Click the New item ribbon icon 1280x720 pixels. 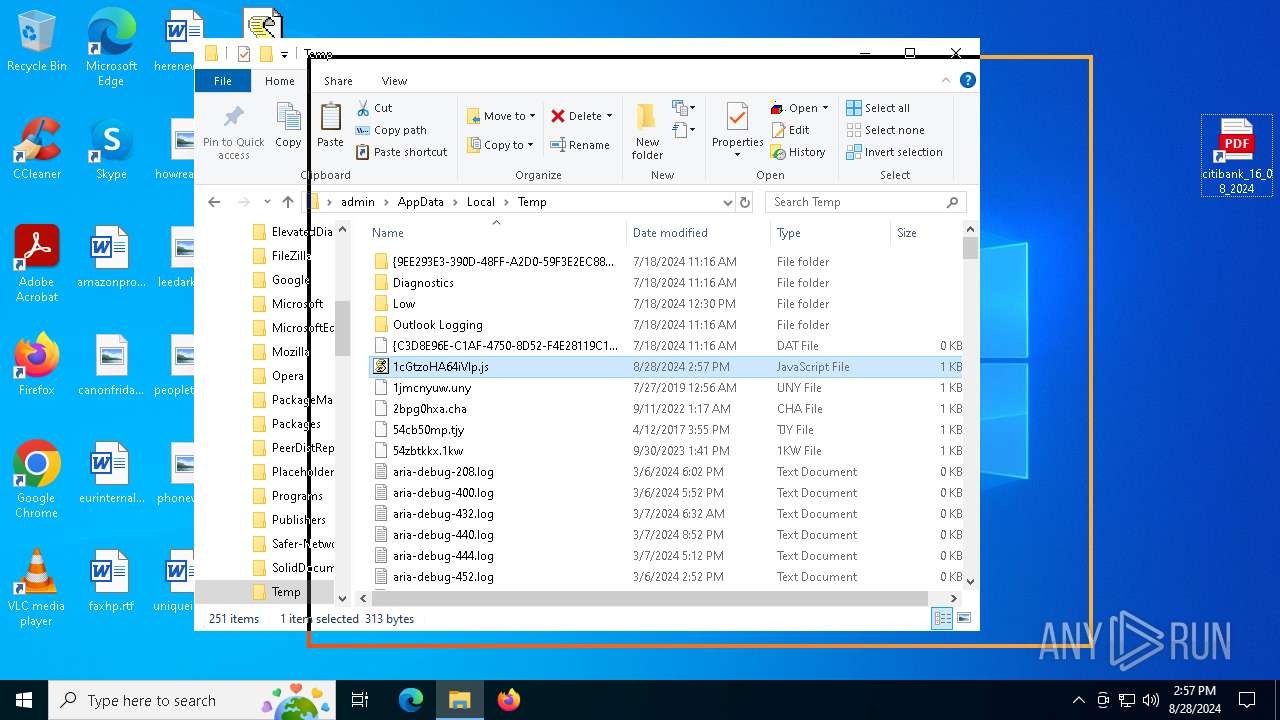click(683, 108)
